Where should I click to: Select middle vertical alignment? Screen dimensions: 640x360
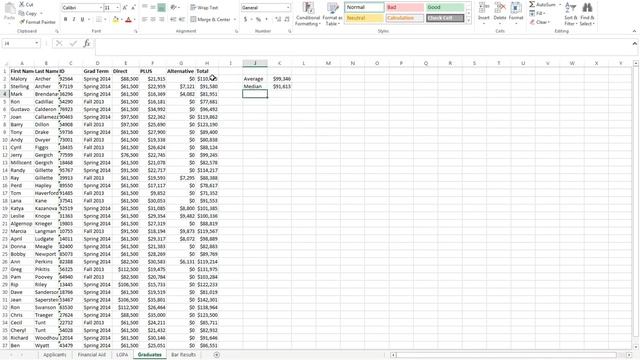tap(153, 7)
